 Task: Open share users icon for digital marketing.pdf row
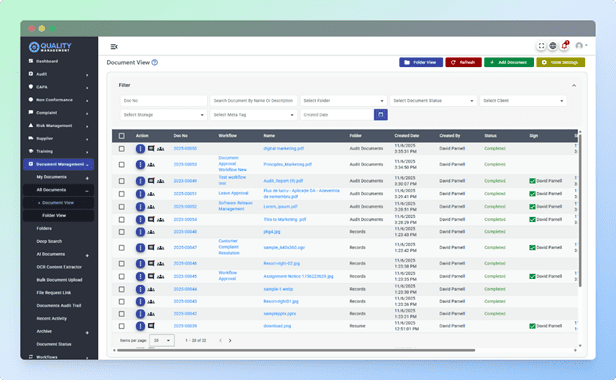(160, 149)
